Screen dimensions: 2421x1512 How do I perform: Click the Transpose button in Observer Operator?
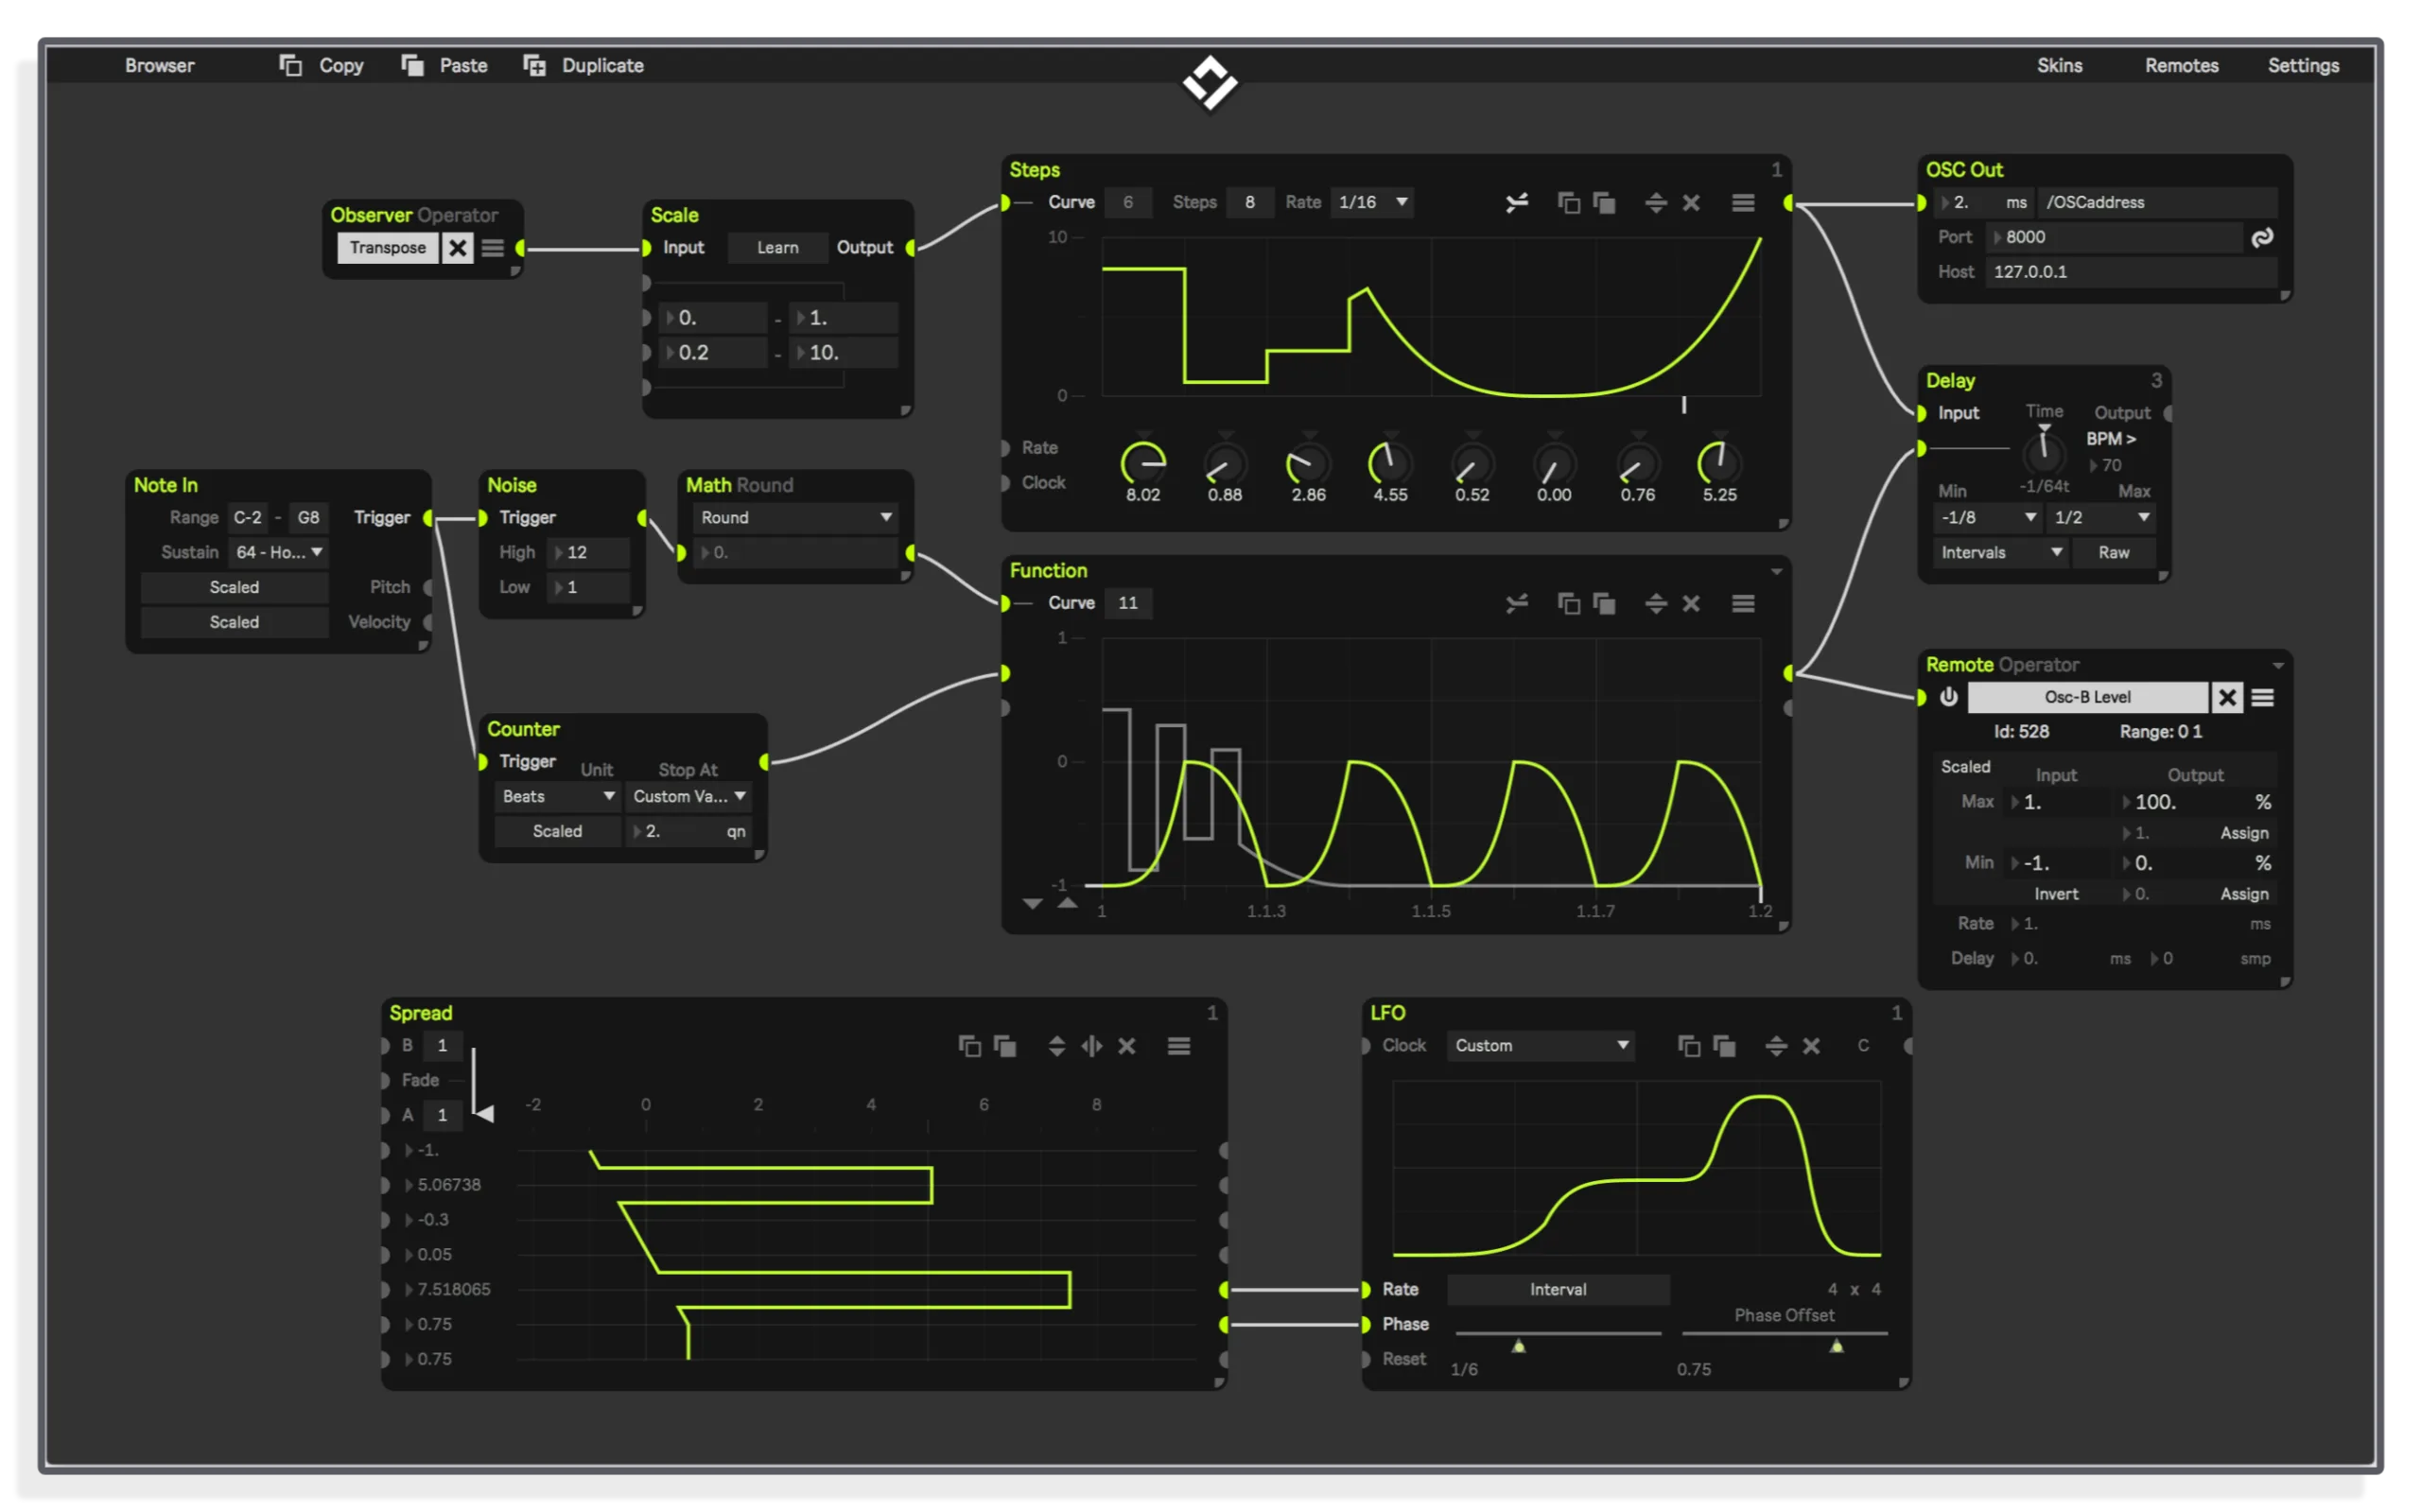[388, 248]
